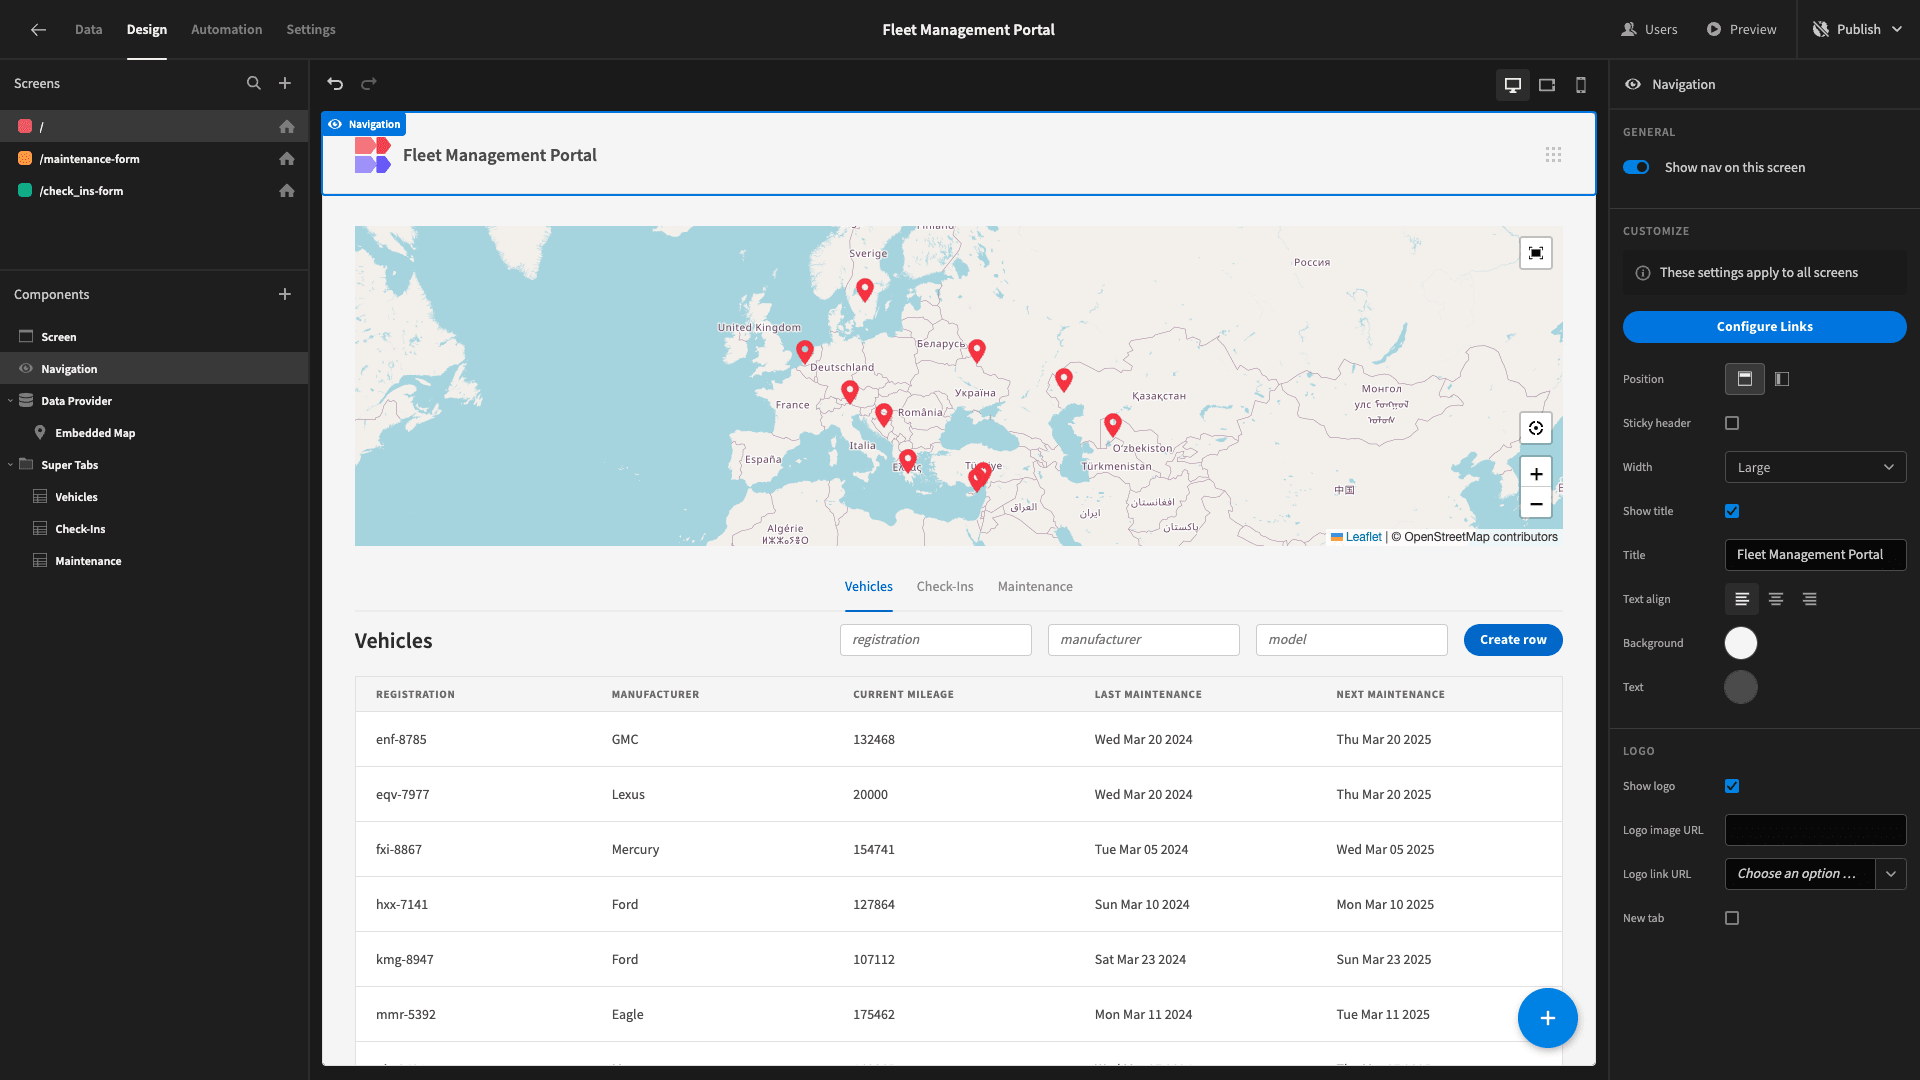Set nav position to top
Viewport: 1920px width, 1080px height.
point(1745,379)
